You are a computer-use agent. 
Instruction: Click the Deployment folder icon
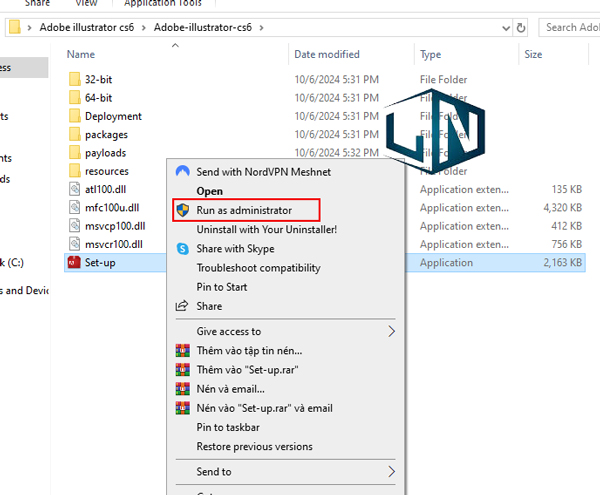click(75, 116)
